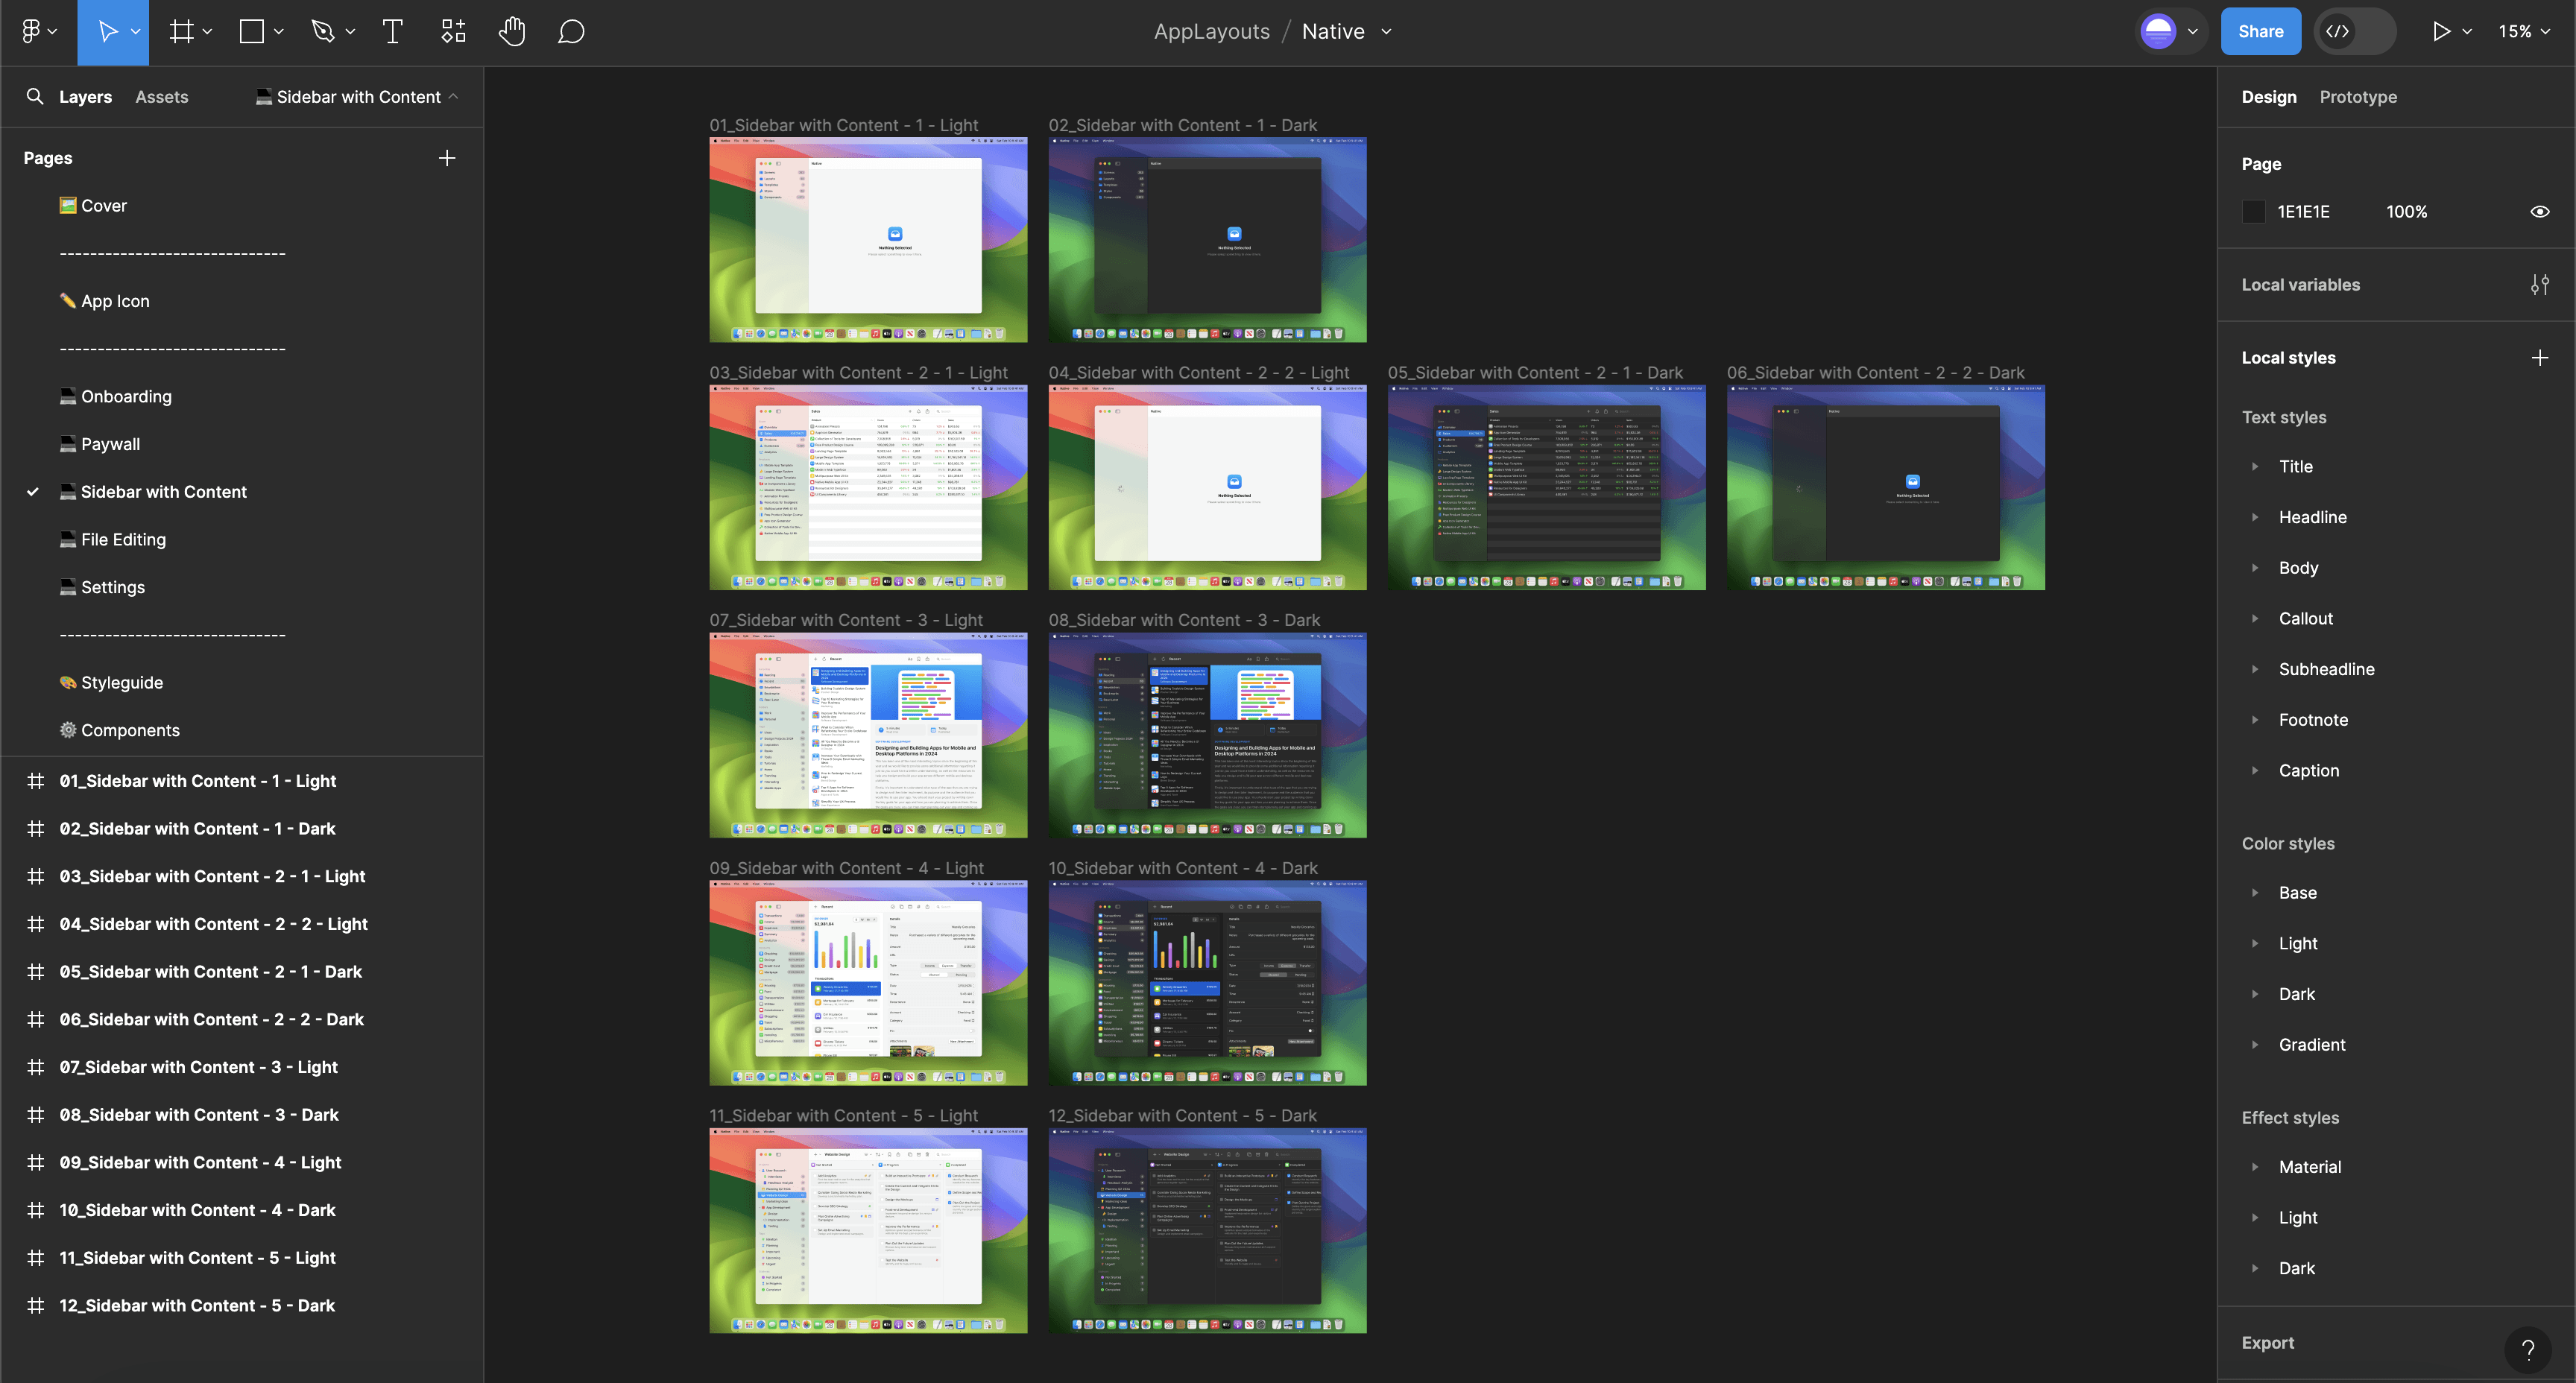Image resolution: width=2576 pixels, height=1383 pixels.
Task: Open the Resources components tool
Action: point(453,32)
